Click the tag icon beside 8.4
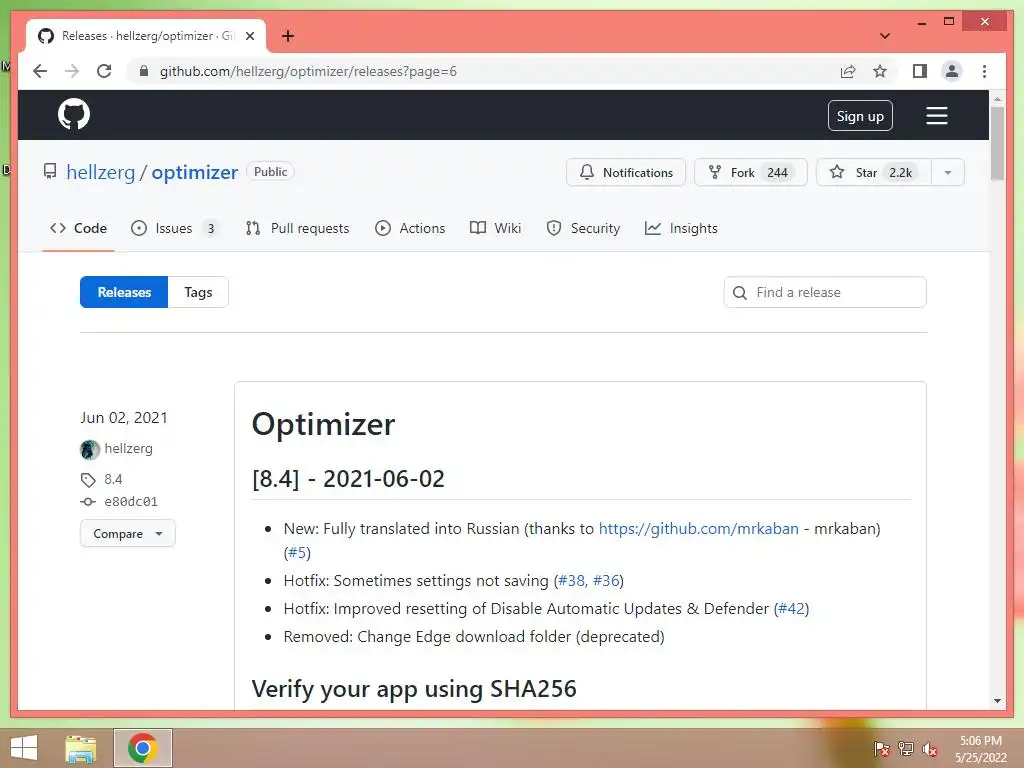This screenshot has height=768, width=1024. [88, 480]
